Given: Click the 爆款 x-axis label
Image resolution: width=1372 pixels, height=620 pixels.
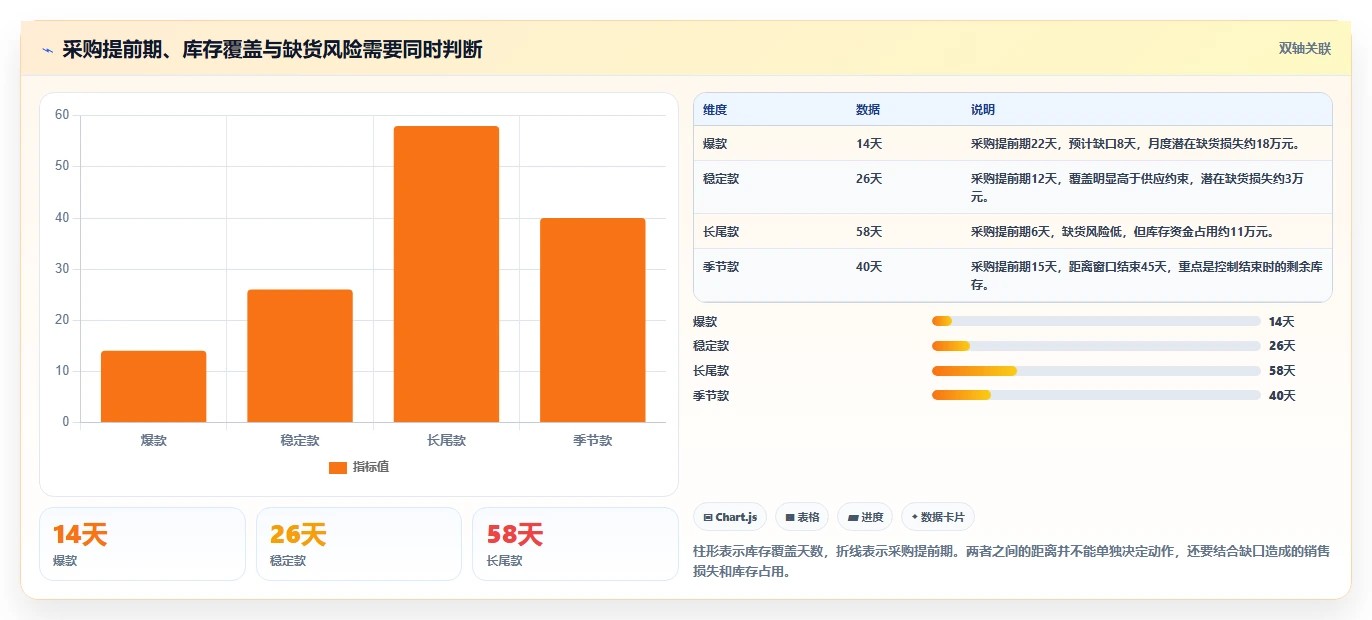Looking at the screenshot, I should coord(153,440).
